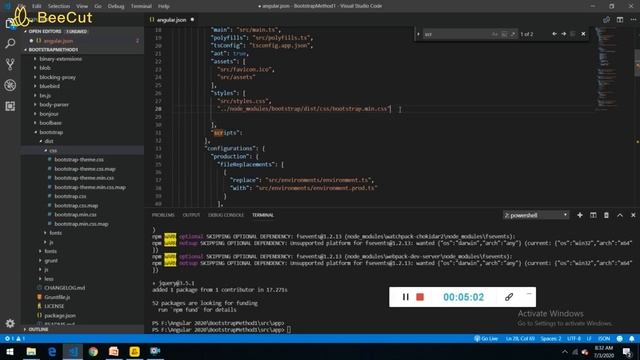
Task: Open the Terminal menu
Action: 141,6
